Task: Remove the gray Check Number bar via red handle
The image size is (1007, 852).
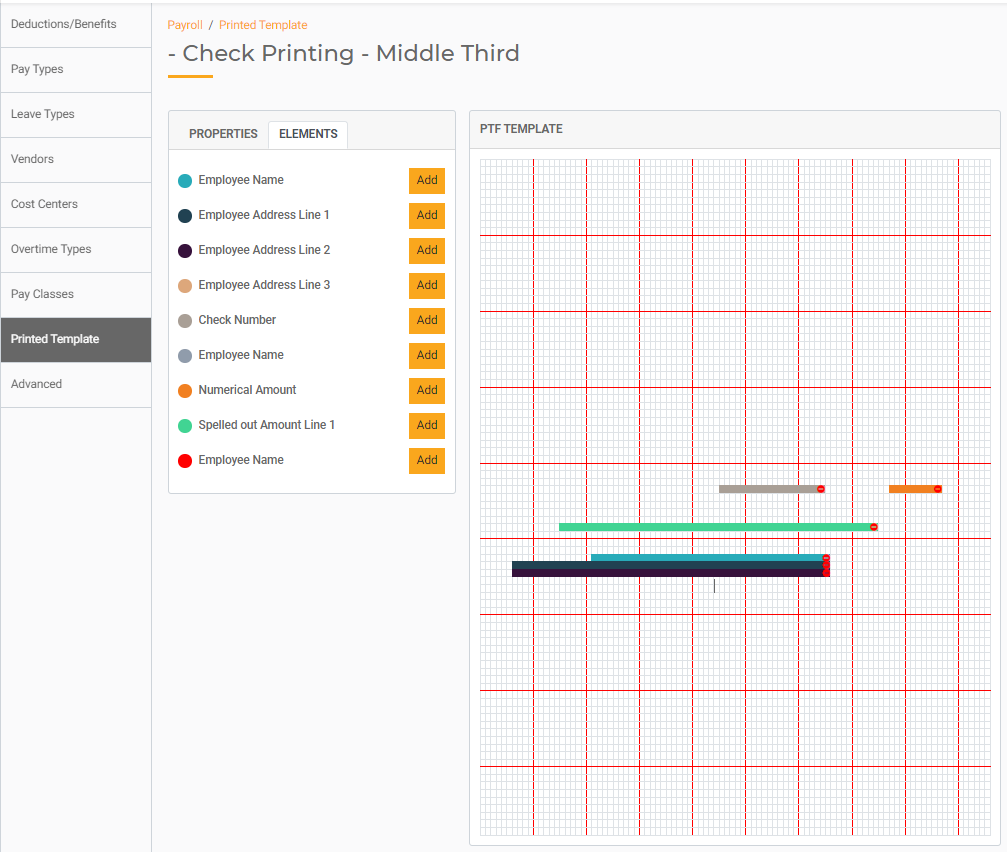Action: pos(821,489)
